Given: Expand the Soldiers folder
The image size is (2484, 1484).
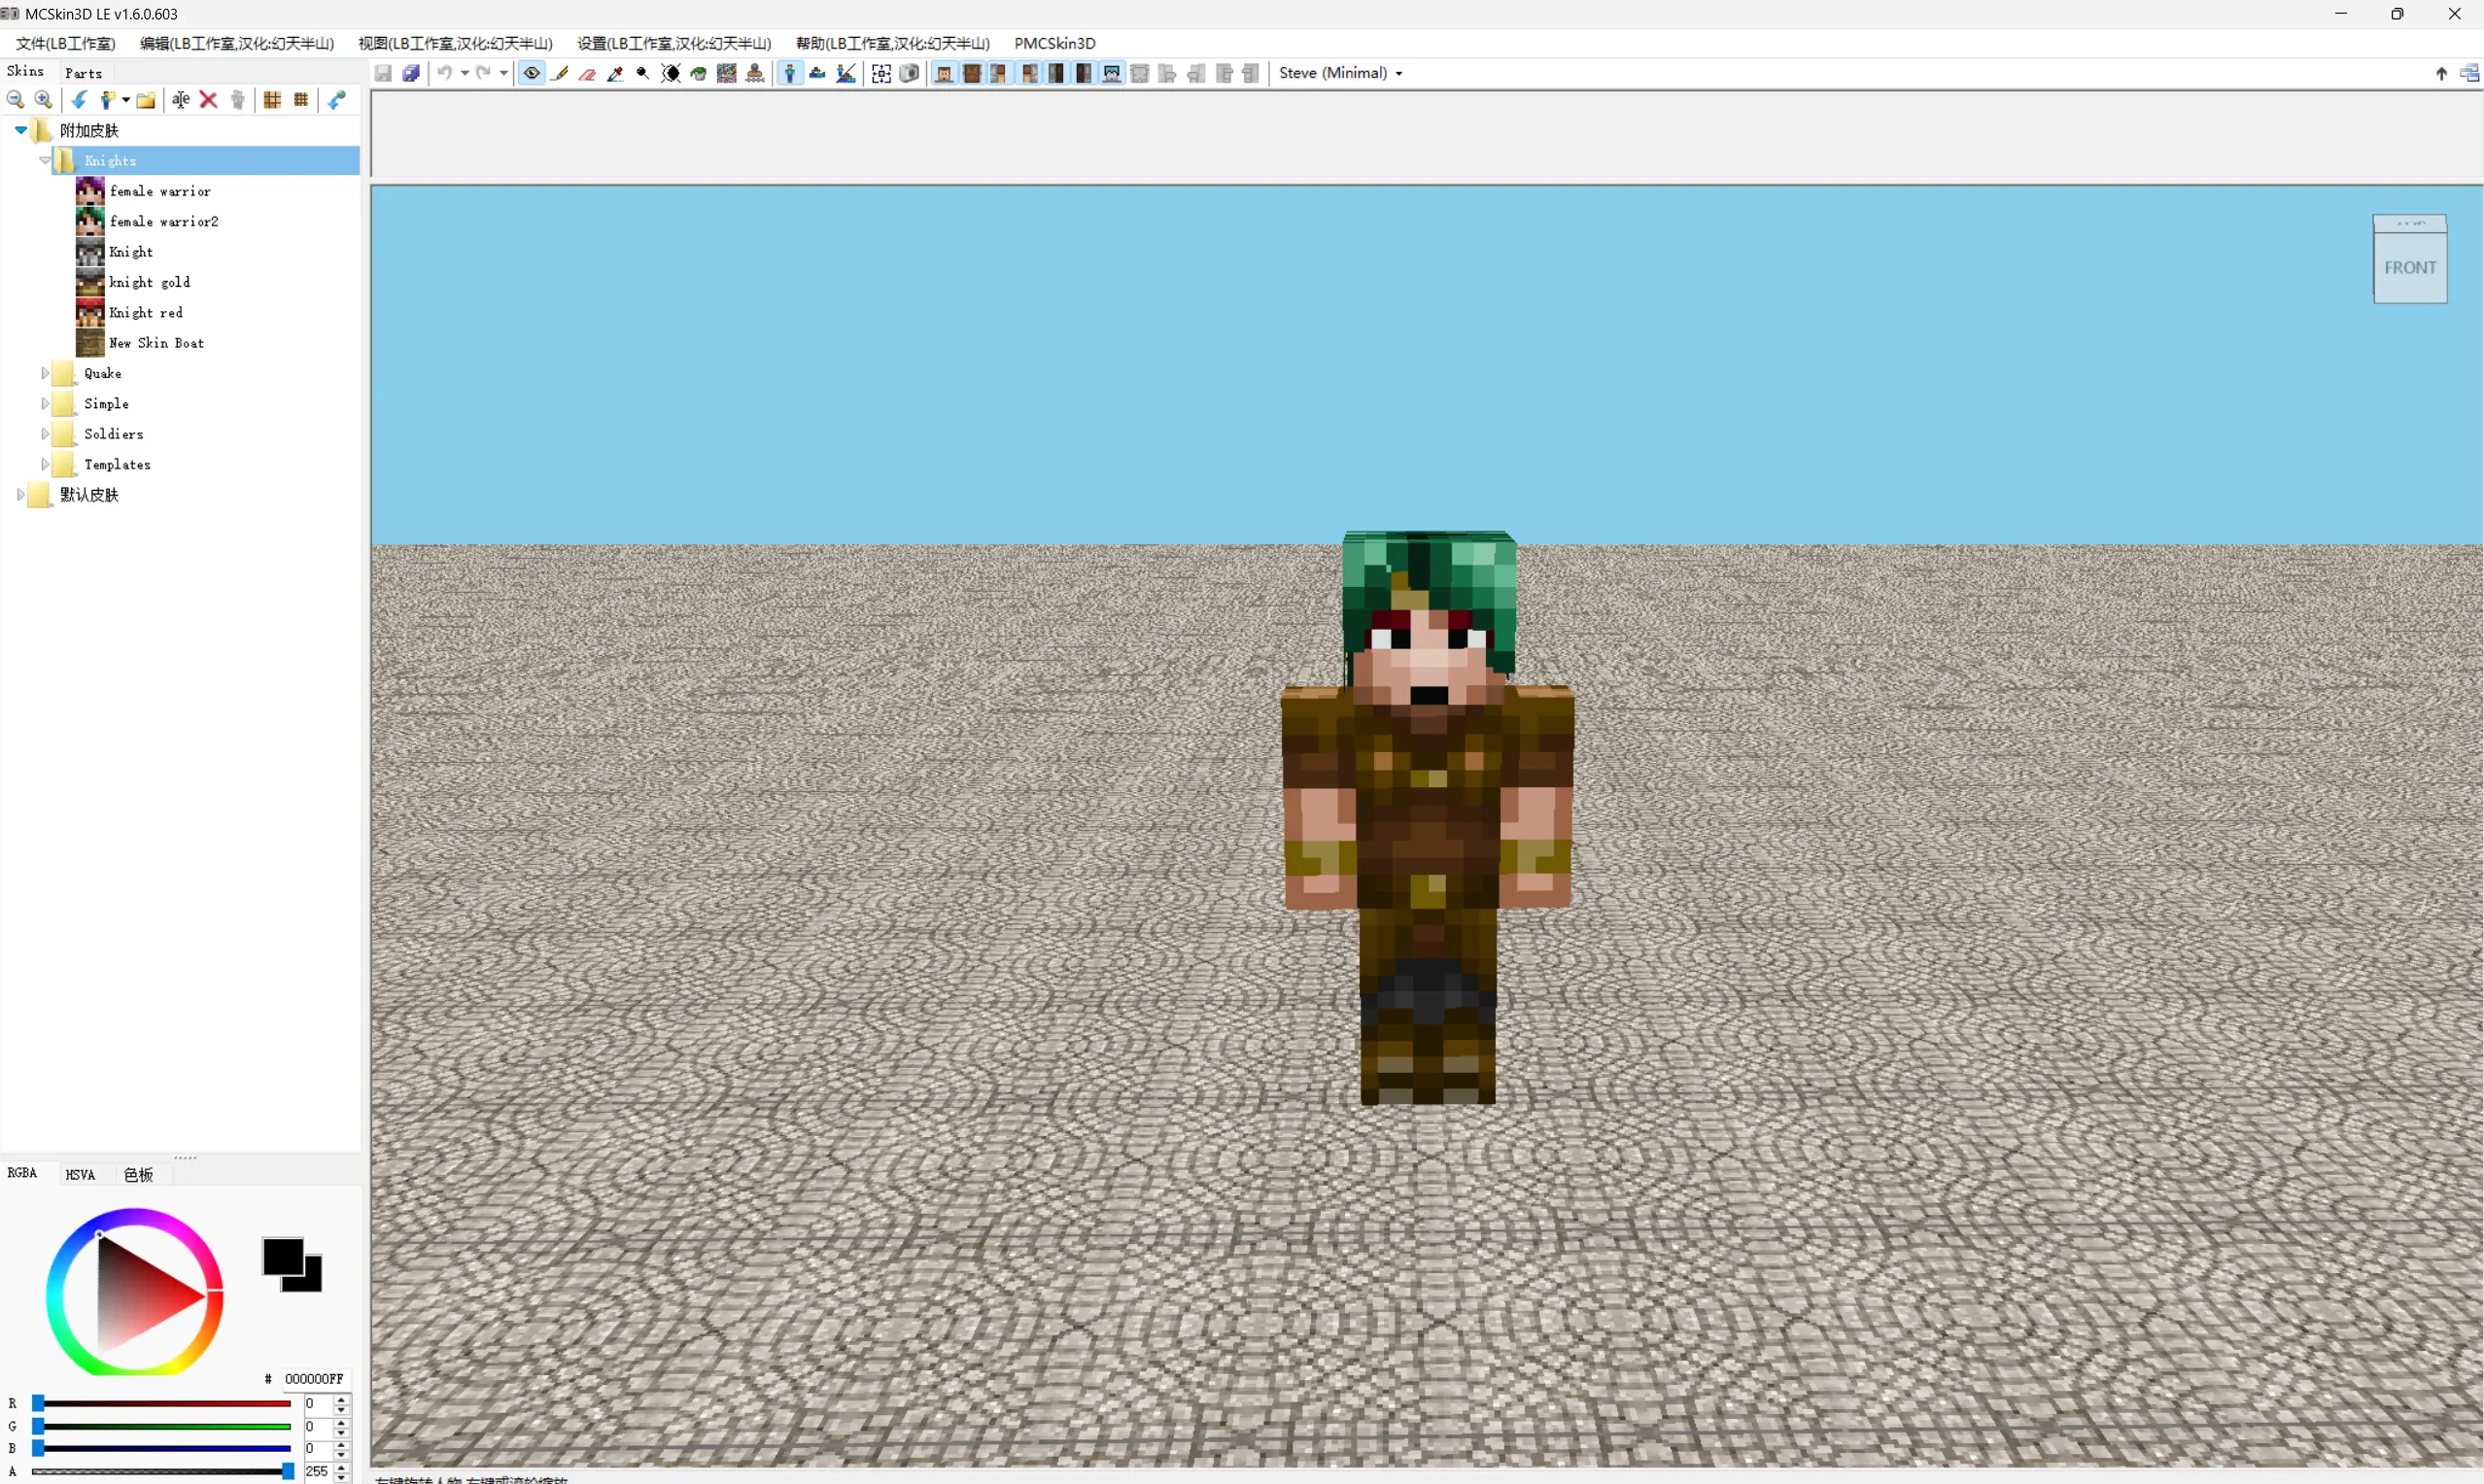Looking at the screenshot, I should (45, 434).
